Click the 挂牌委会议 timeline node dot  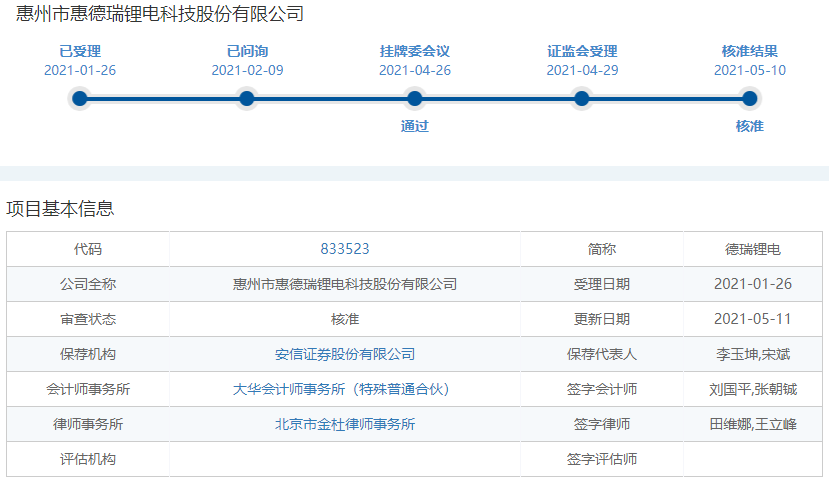pos(414,98)
